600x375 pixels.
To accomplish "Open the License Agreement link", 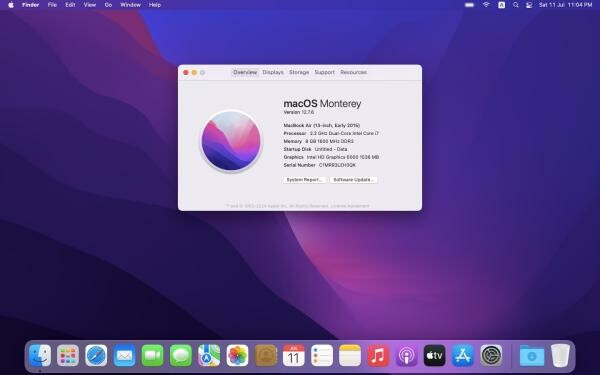I will tap(350, 206).
